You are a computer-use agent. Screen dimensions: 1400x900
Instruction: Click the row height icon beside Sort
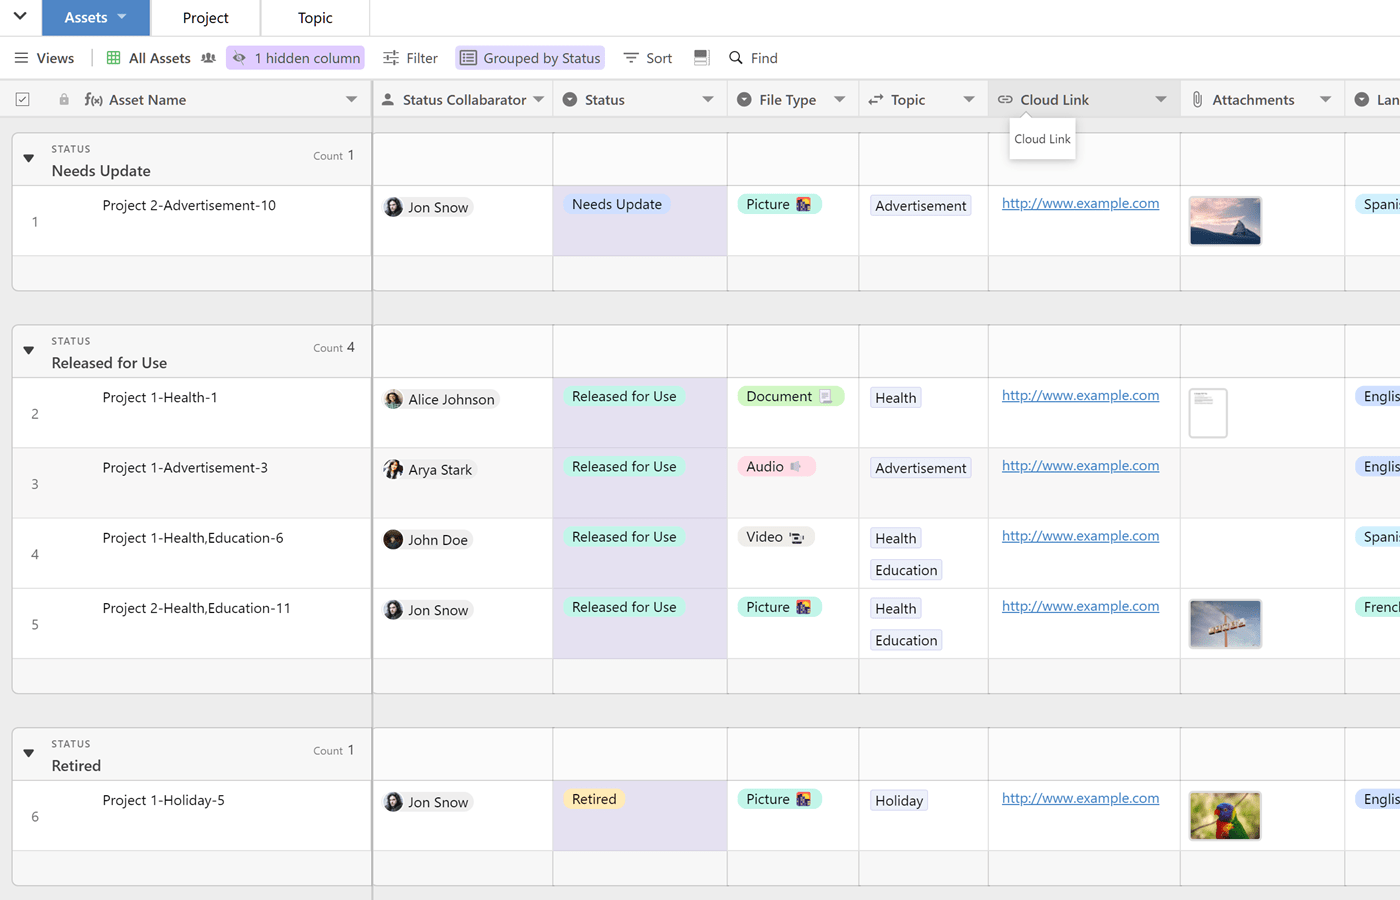pos(702,58)
